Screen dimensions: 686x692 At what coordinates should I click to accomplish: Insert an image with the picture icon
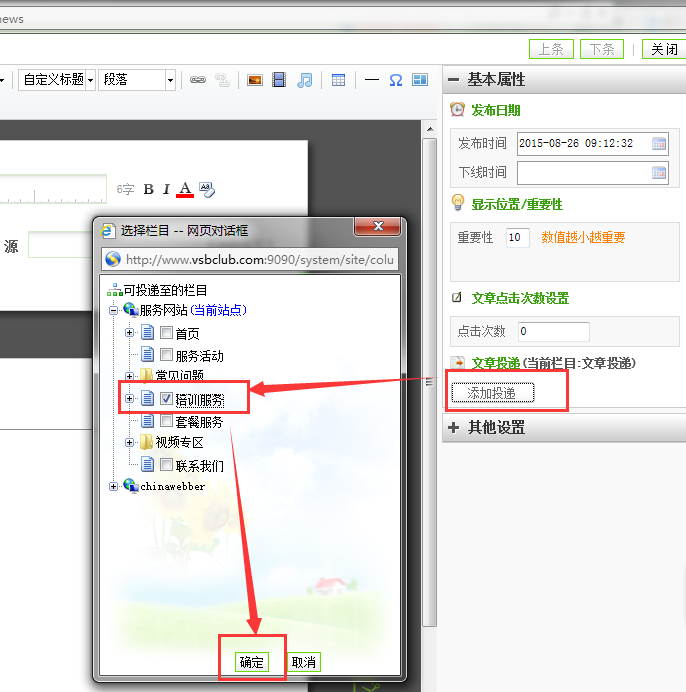tap(255, 80)
